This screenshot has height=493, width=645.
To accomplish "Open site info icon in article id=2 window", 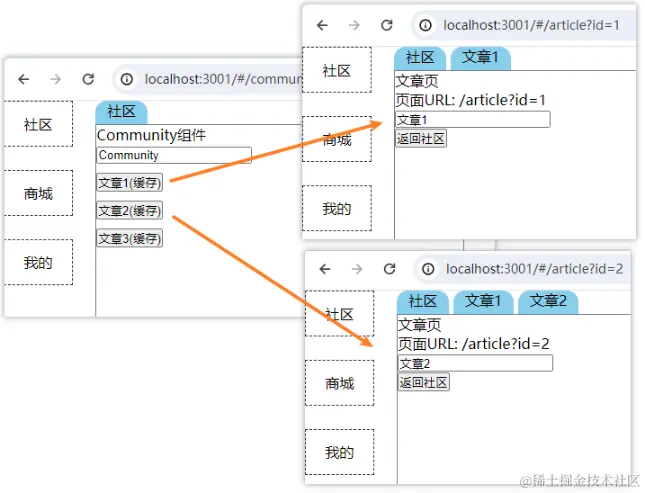I will coord(428,269).
